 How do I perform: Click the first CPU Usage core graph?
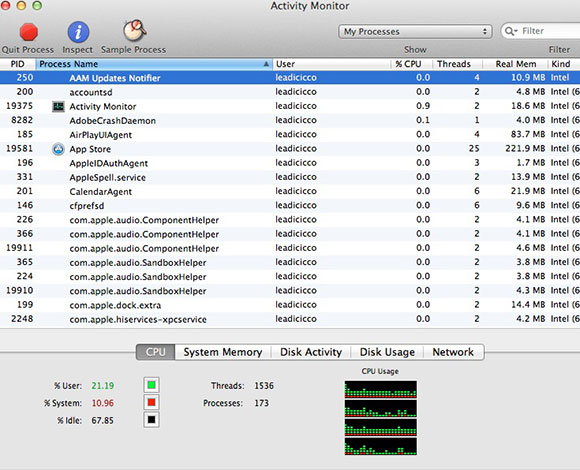[381, 389]
